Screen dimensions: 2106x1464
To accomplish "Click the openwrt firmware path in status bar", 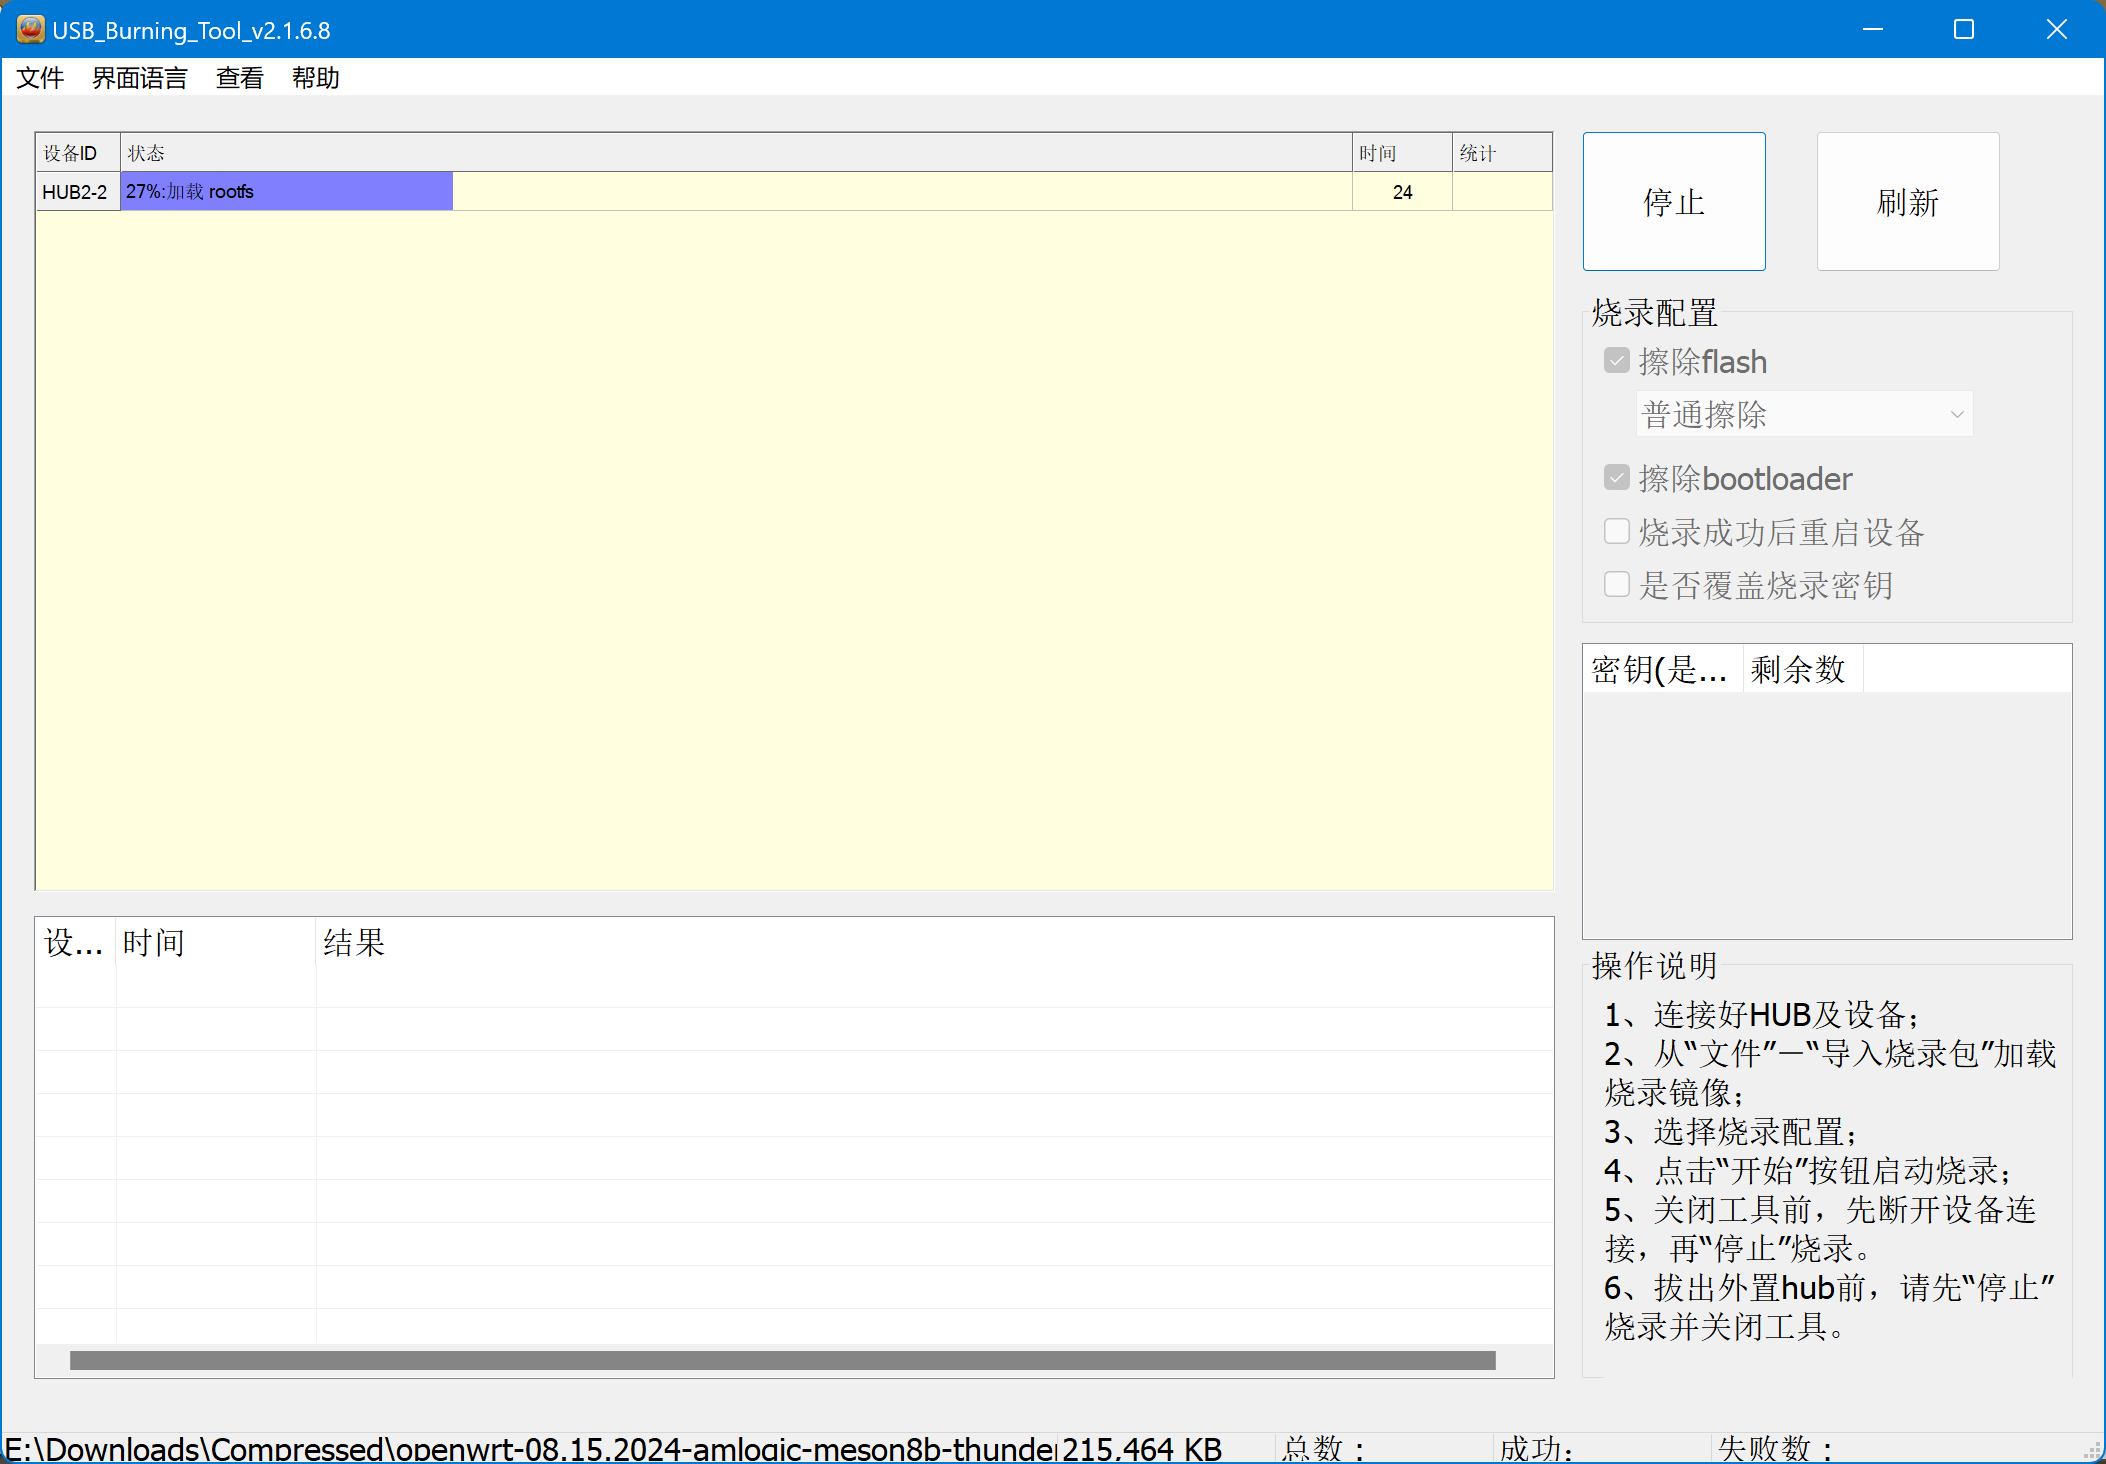I will [x=520, y=1447].
